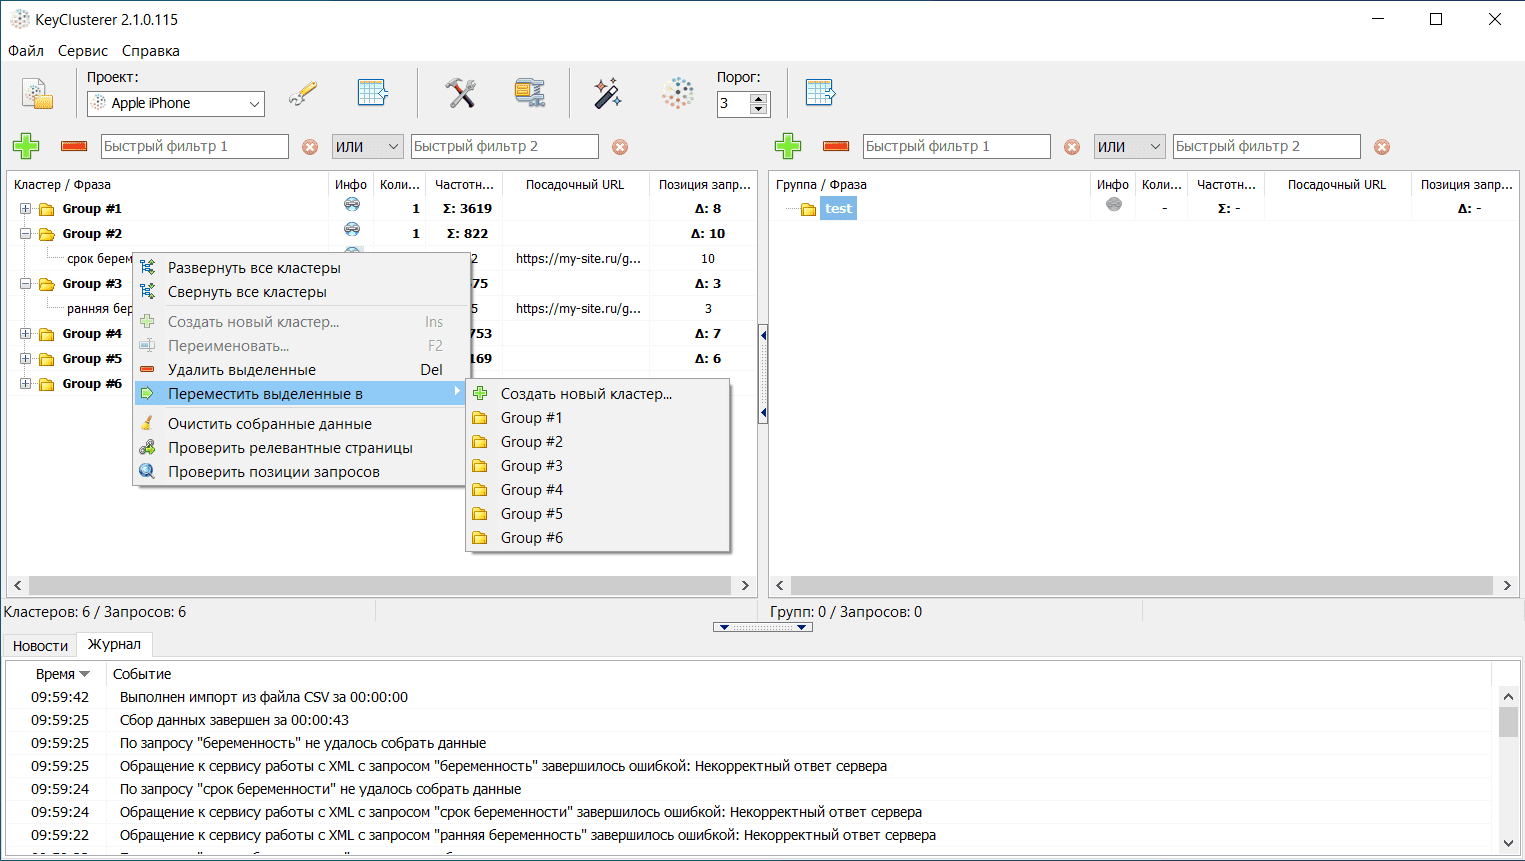Click red minus icon in right panel

tap(836, 147)
